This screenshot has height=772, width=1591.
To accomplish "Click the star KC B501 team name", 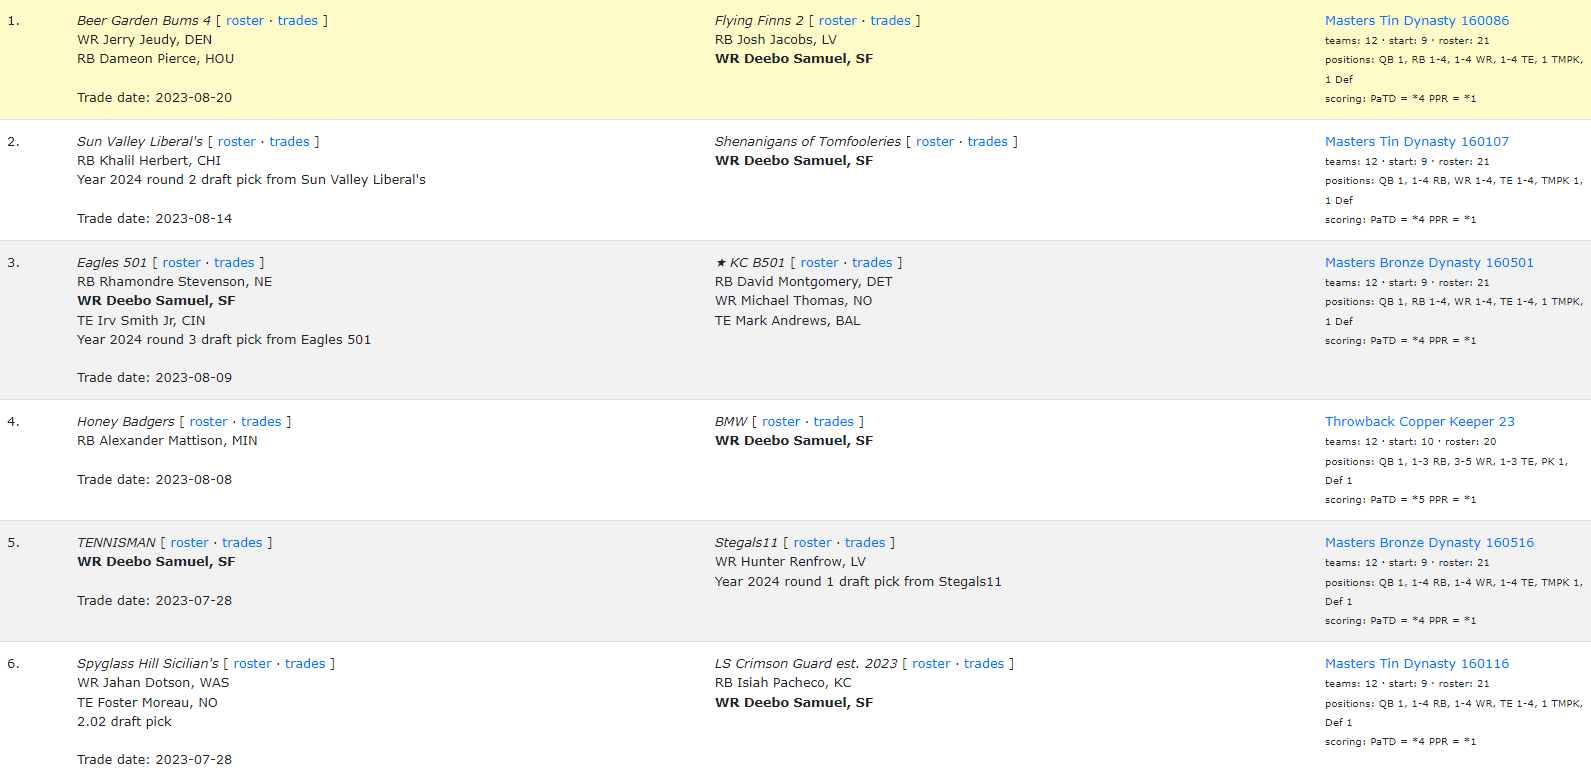I will click(x=750, y=262).
